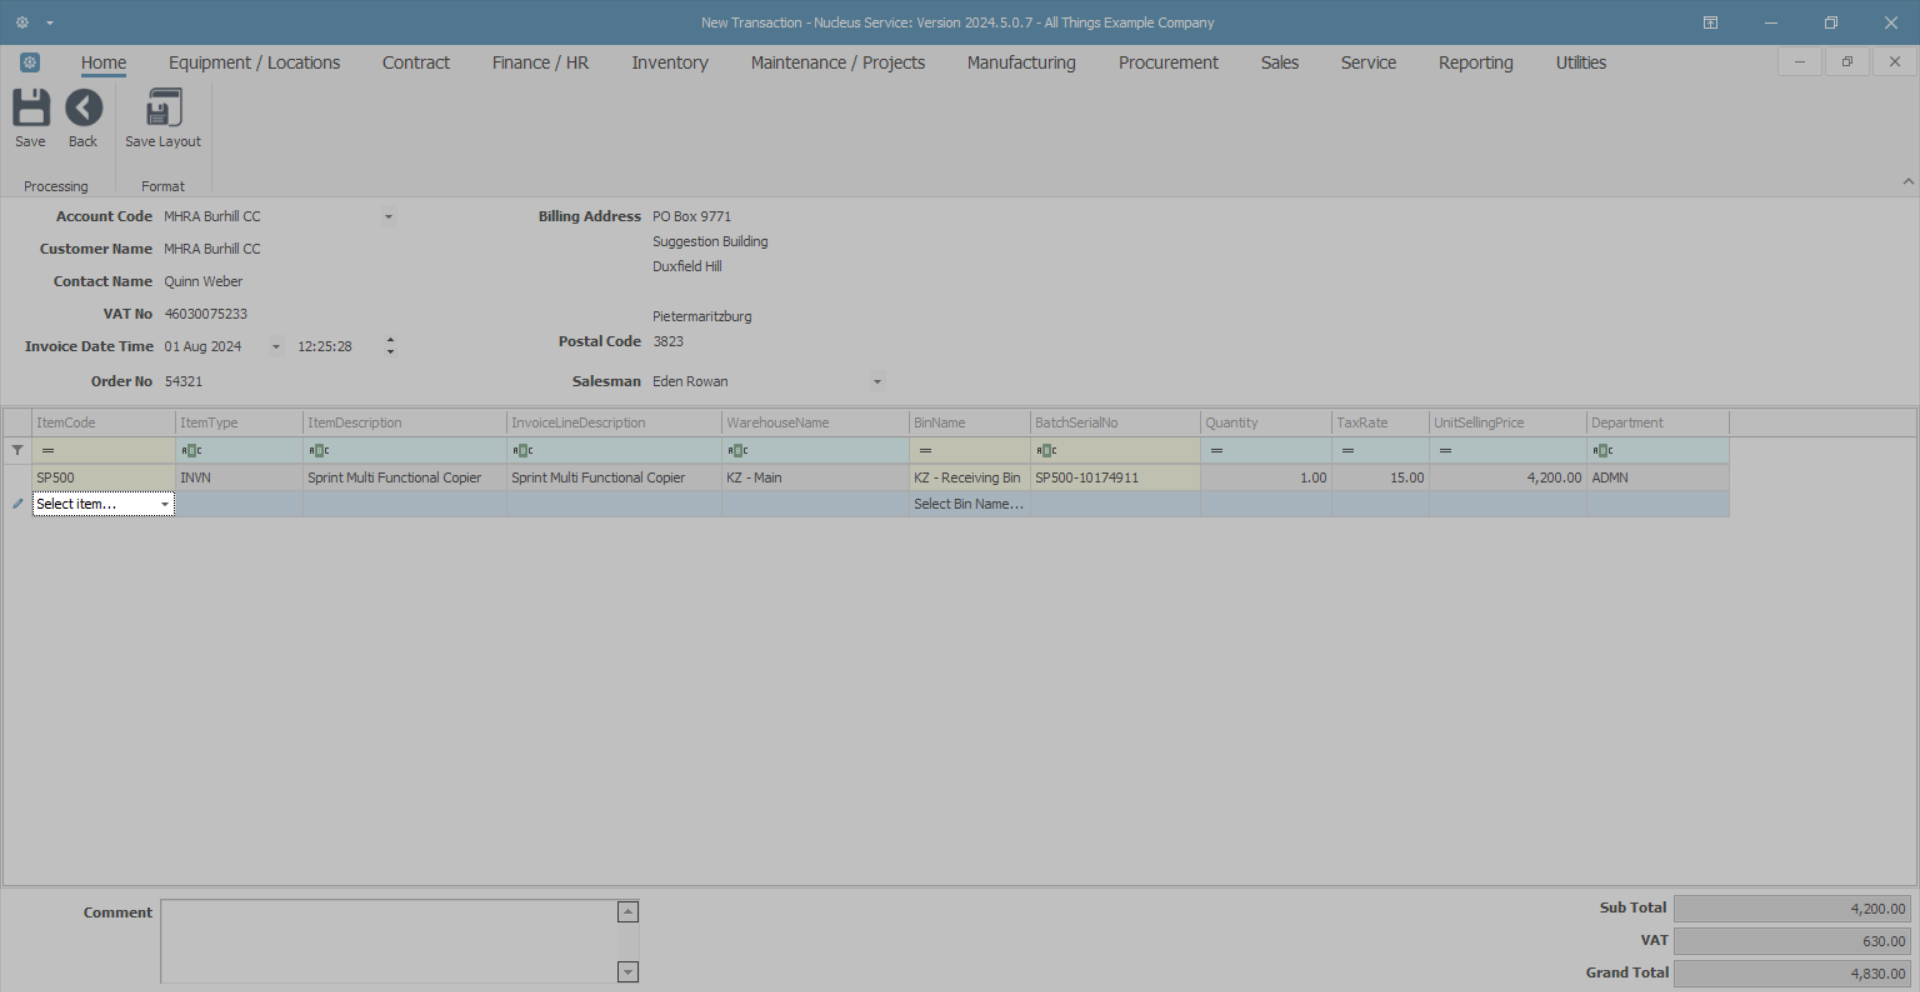
Task: Open the Select item dropdown in new row
Action: click(x=165, y=504)
